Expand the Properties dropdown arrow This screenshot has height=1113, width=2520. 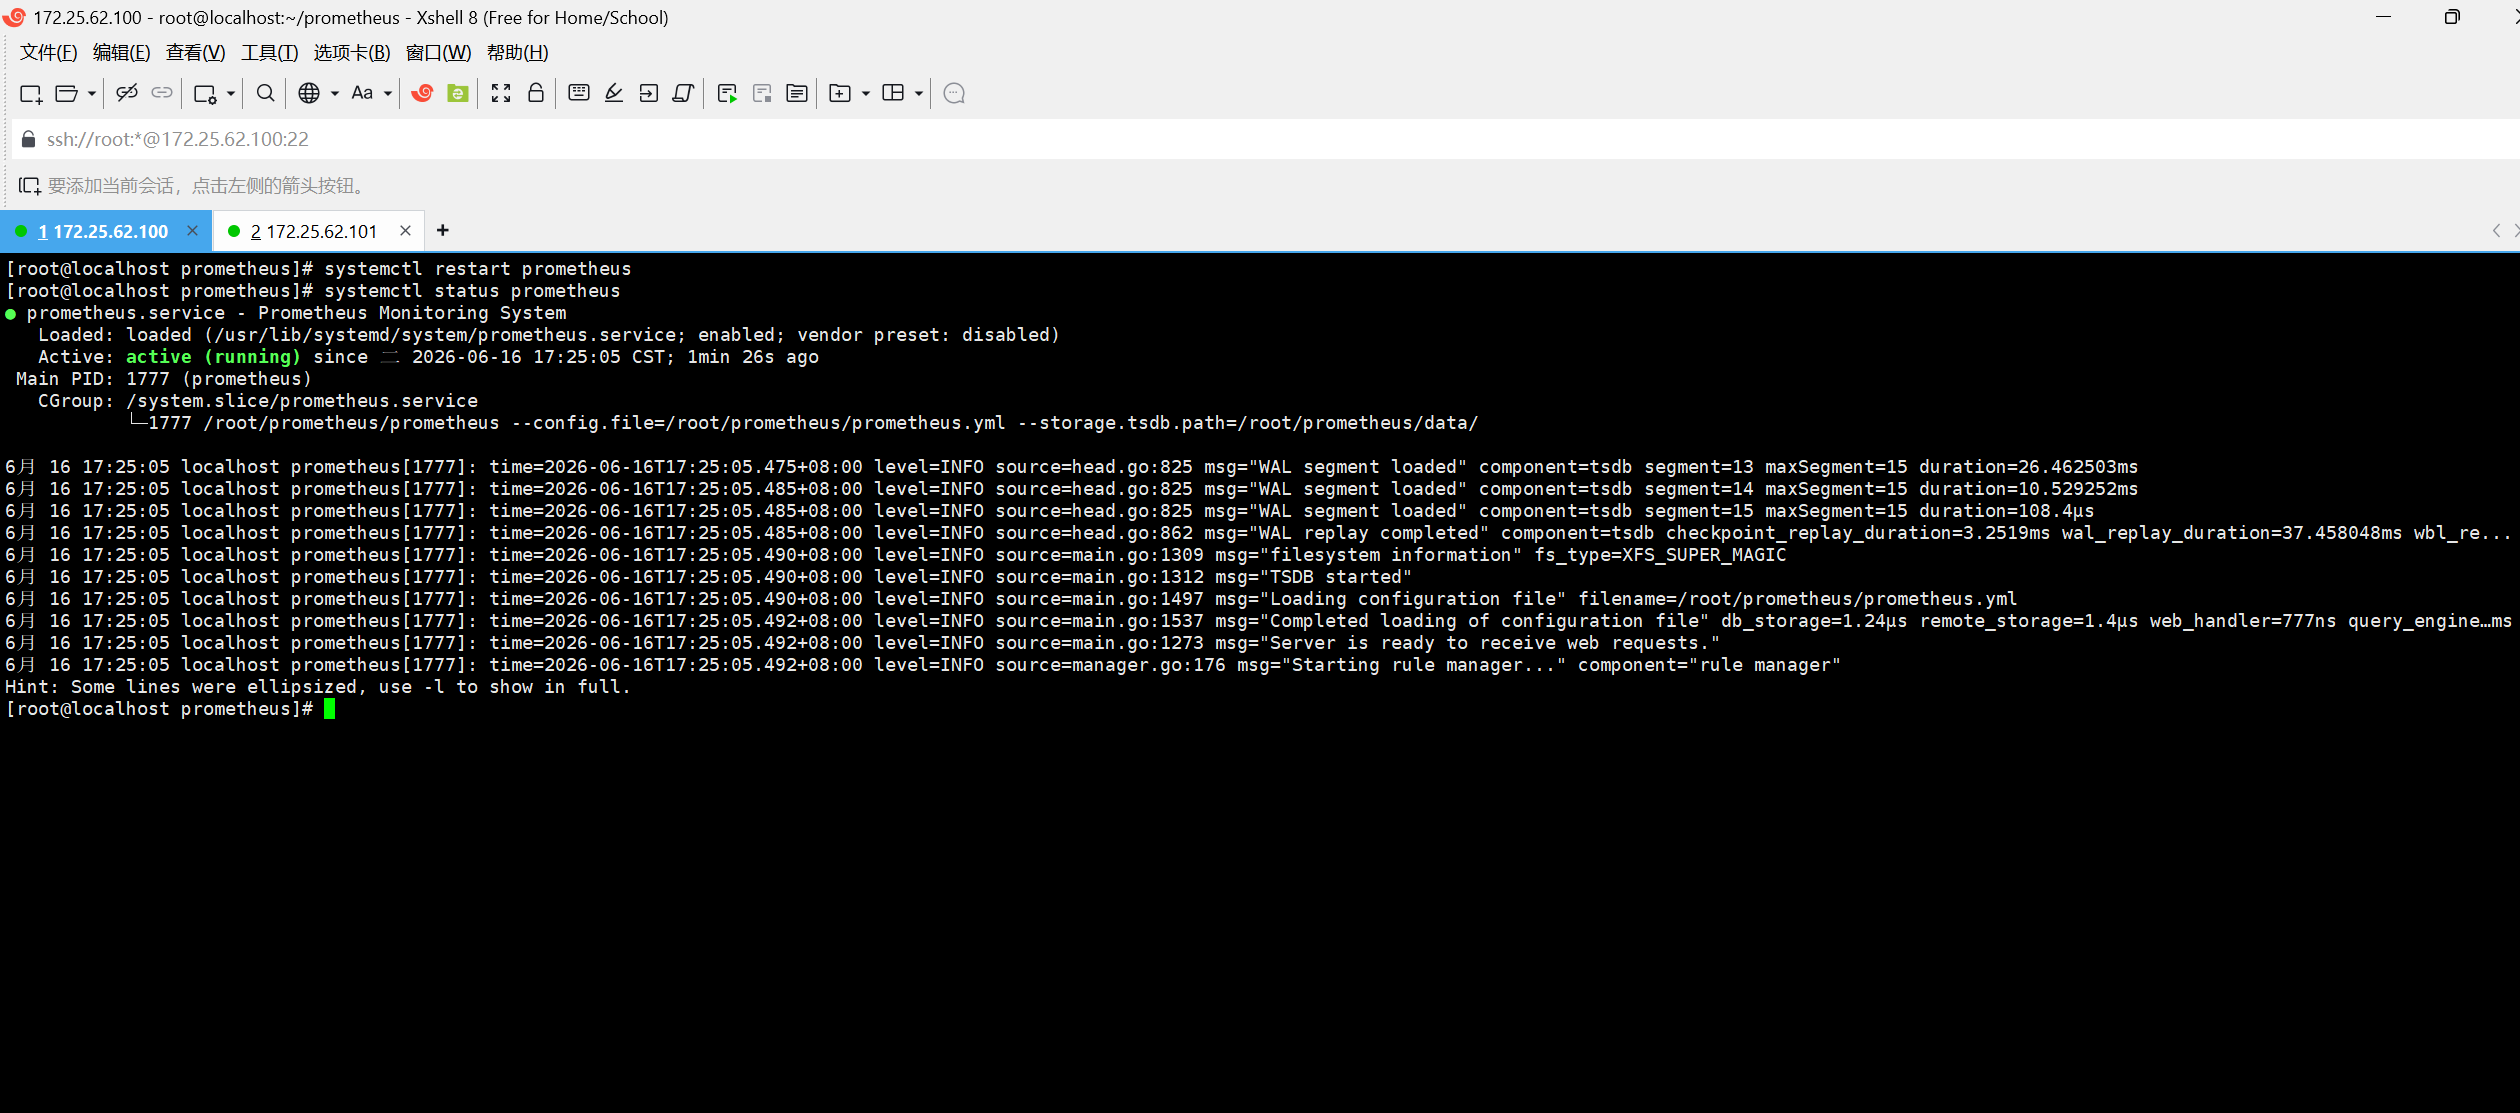(231, 94)
